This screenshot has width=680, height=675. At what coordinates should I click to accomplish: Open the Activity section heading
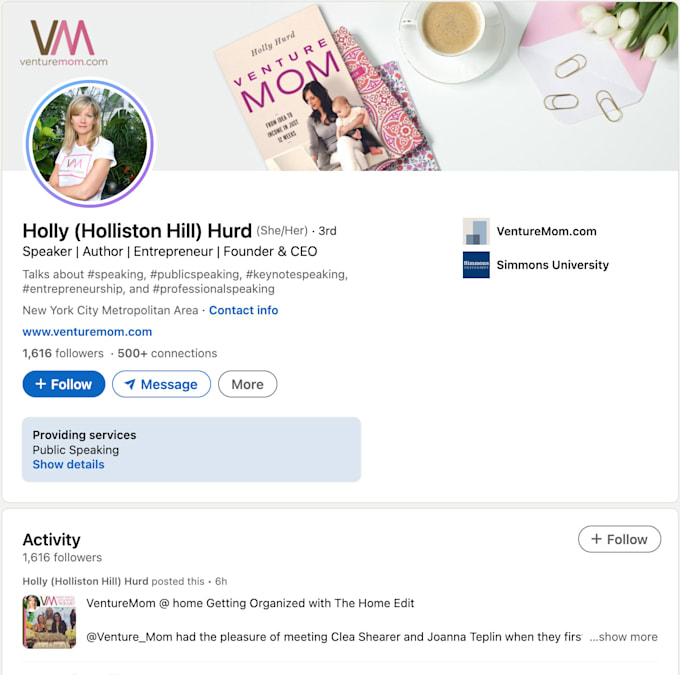[52, 540]
